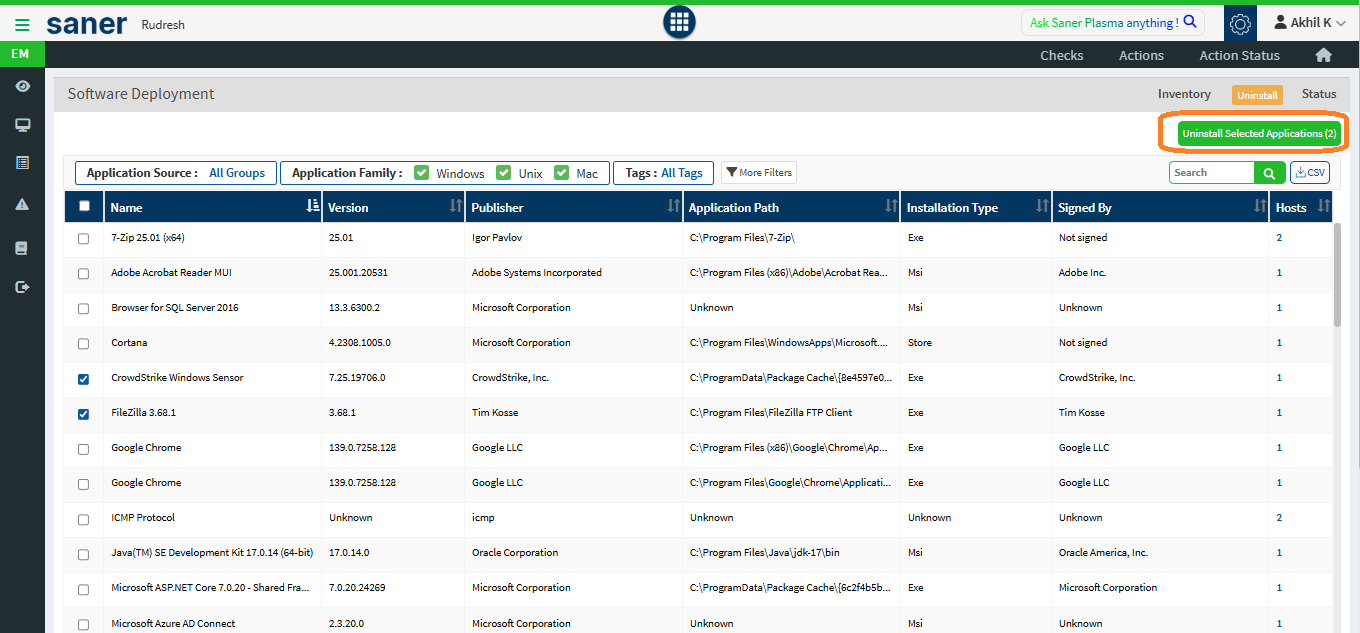Click hosts count for FileZilla 3.68.1 row
1360x633 pixels.
click(1279, 413)
